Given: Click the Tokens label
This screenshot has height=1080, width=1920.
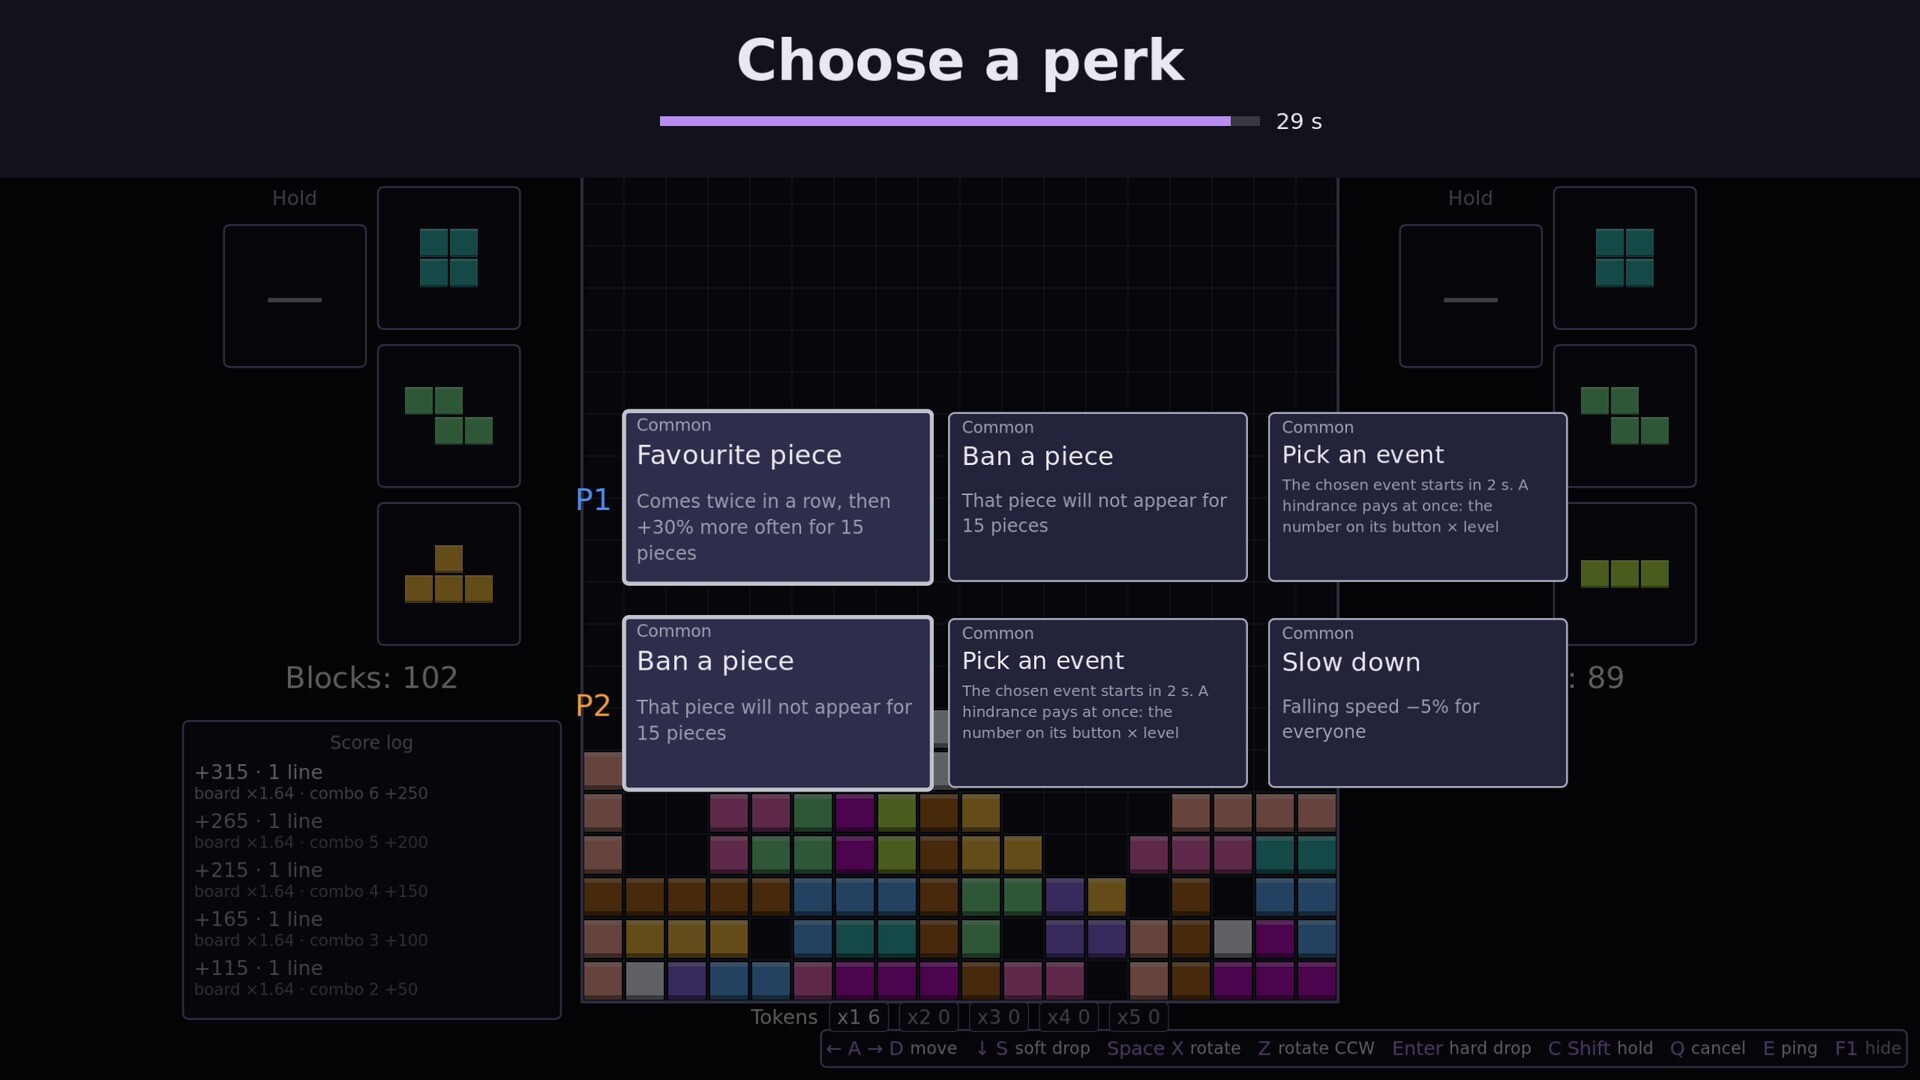Looking at the screenshot, I should pos(784,1017).
